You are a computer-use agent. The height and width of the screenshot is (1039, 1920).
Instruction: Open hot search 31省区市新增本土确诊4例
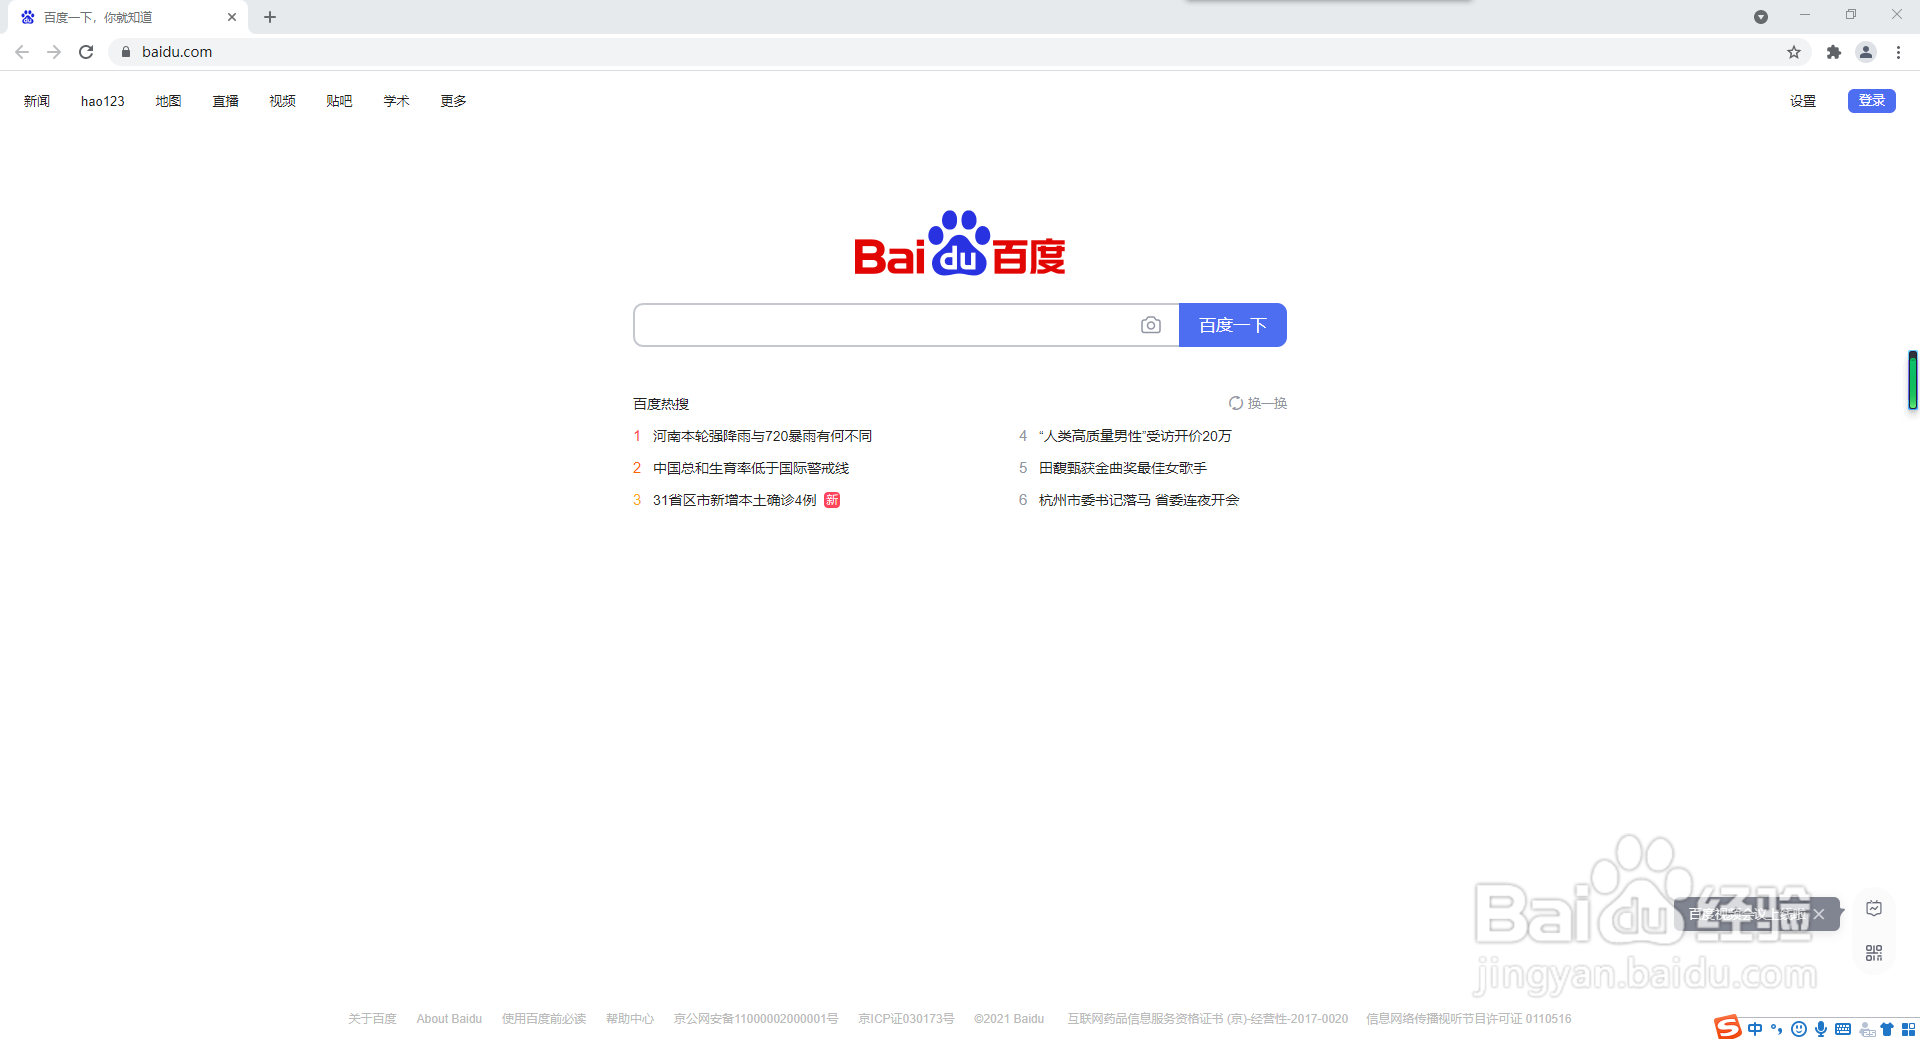[735, 500]
